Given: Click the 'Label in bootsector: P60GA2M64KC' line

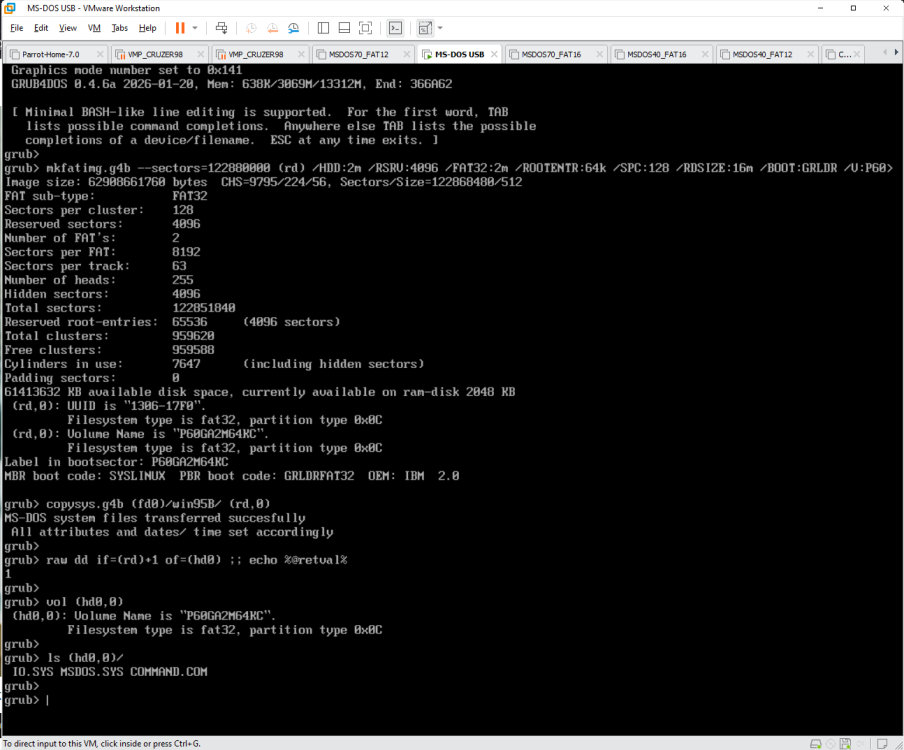Looking at the screenshot, I should tap(116, 462).
